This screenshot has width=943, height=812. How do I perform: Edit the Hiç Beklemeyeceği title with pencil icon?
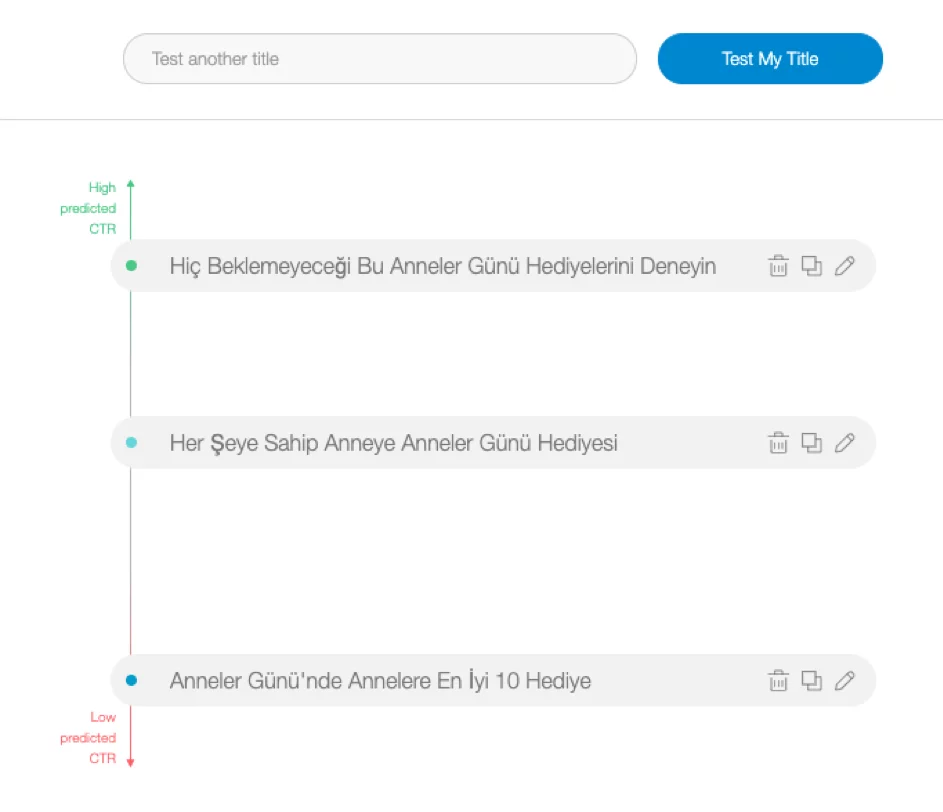coord(844,265)
